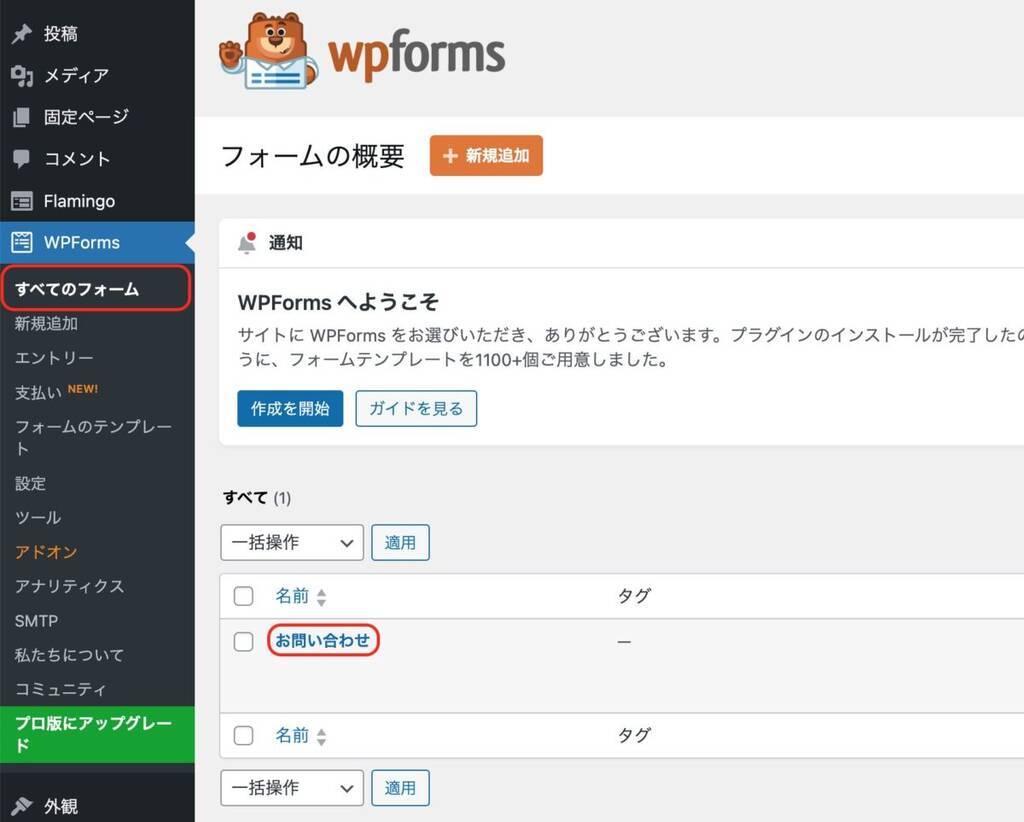Open アナリティクス submenu
The height and width of the screenshot is (822, 1024).
click(69, 586)
